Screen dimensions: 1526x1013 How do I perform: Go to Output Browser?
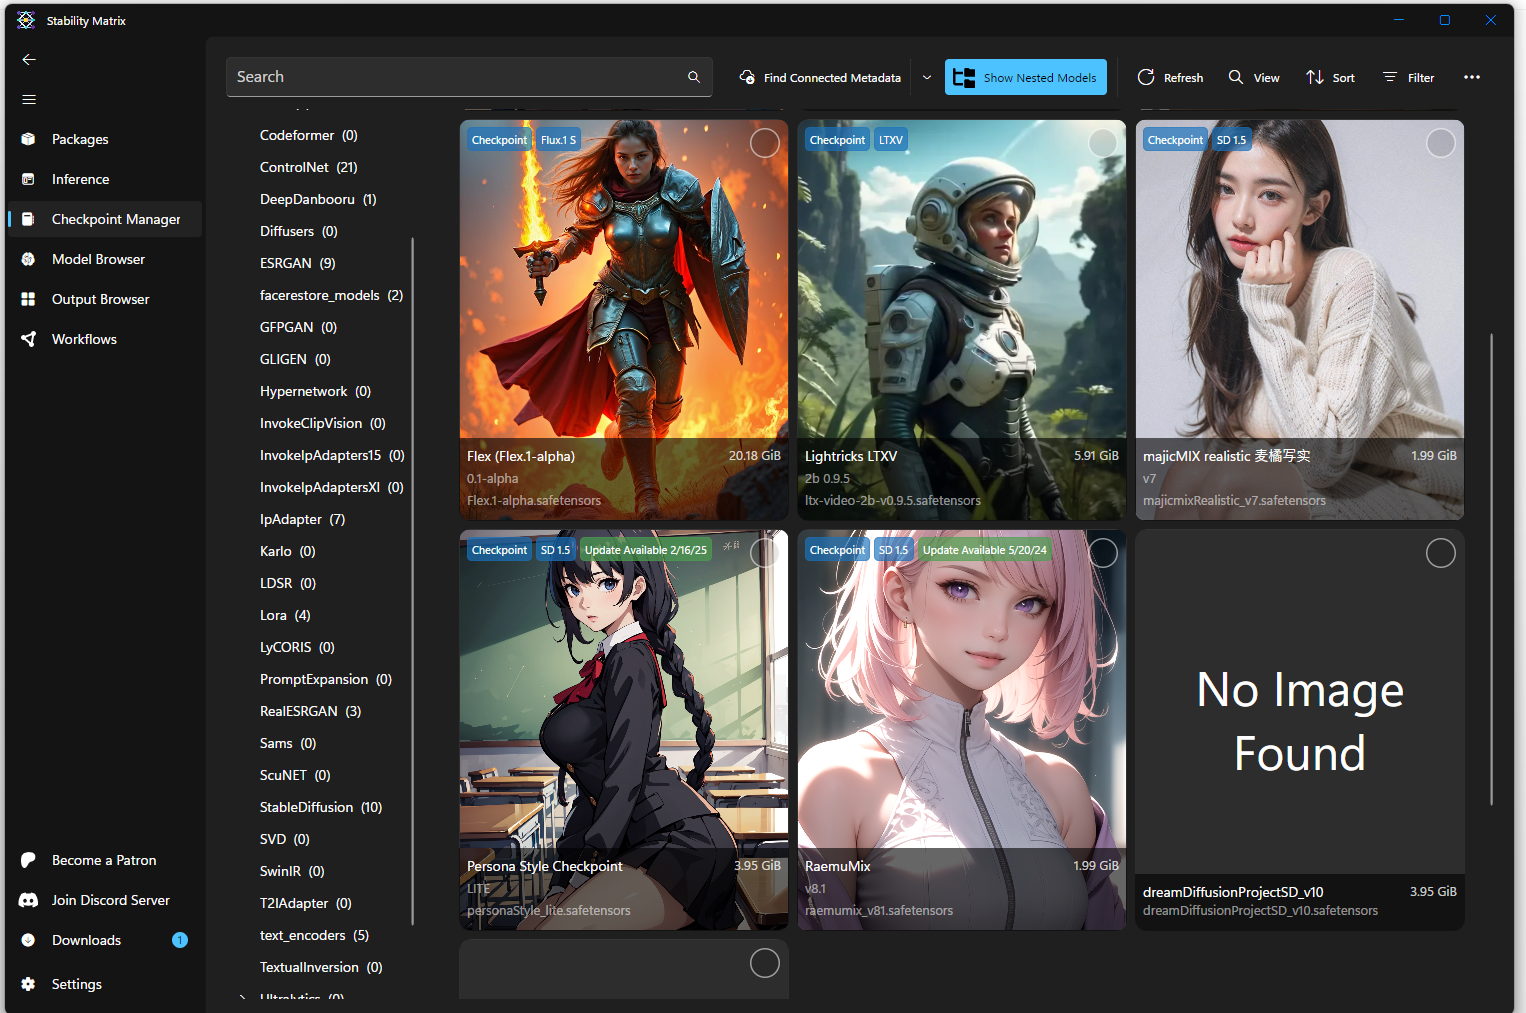pos(104,299)
